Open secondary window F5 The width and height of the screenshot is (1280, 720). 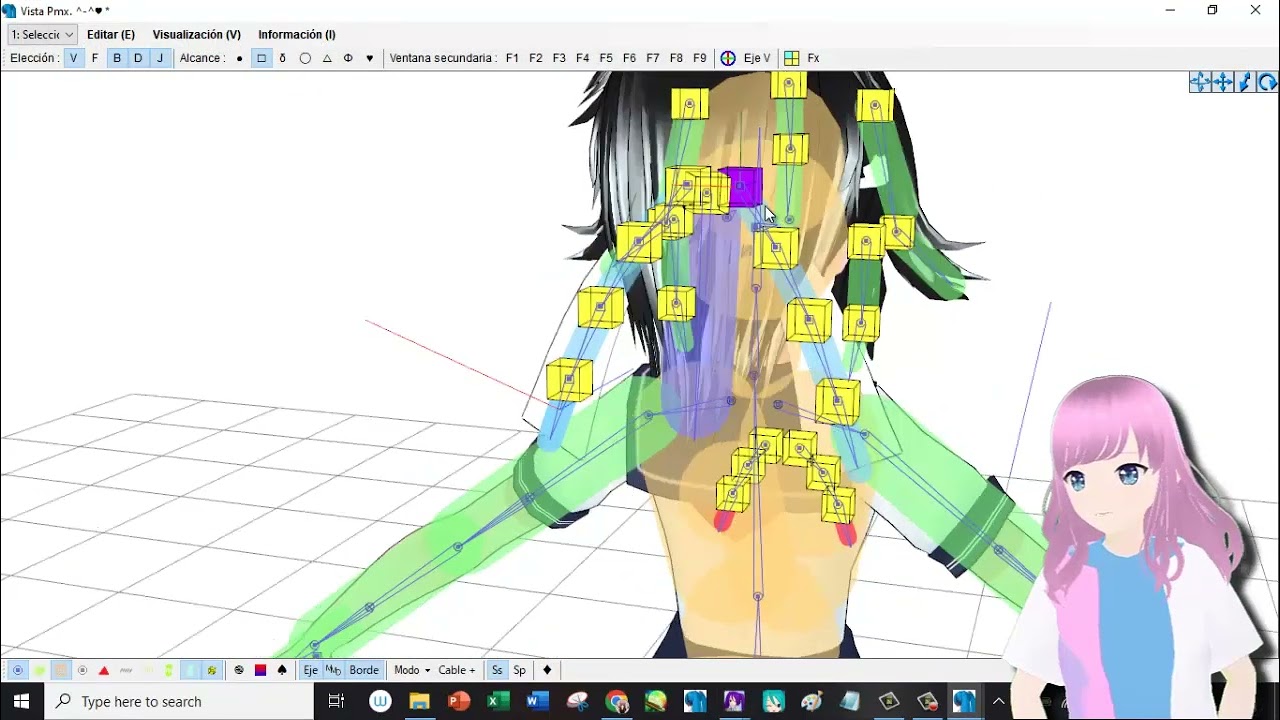point(606,58)
